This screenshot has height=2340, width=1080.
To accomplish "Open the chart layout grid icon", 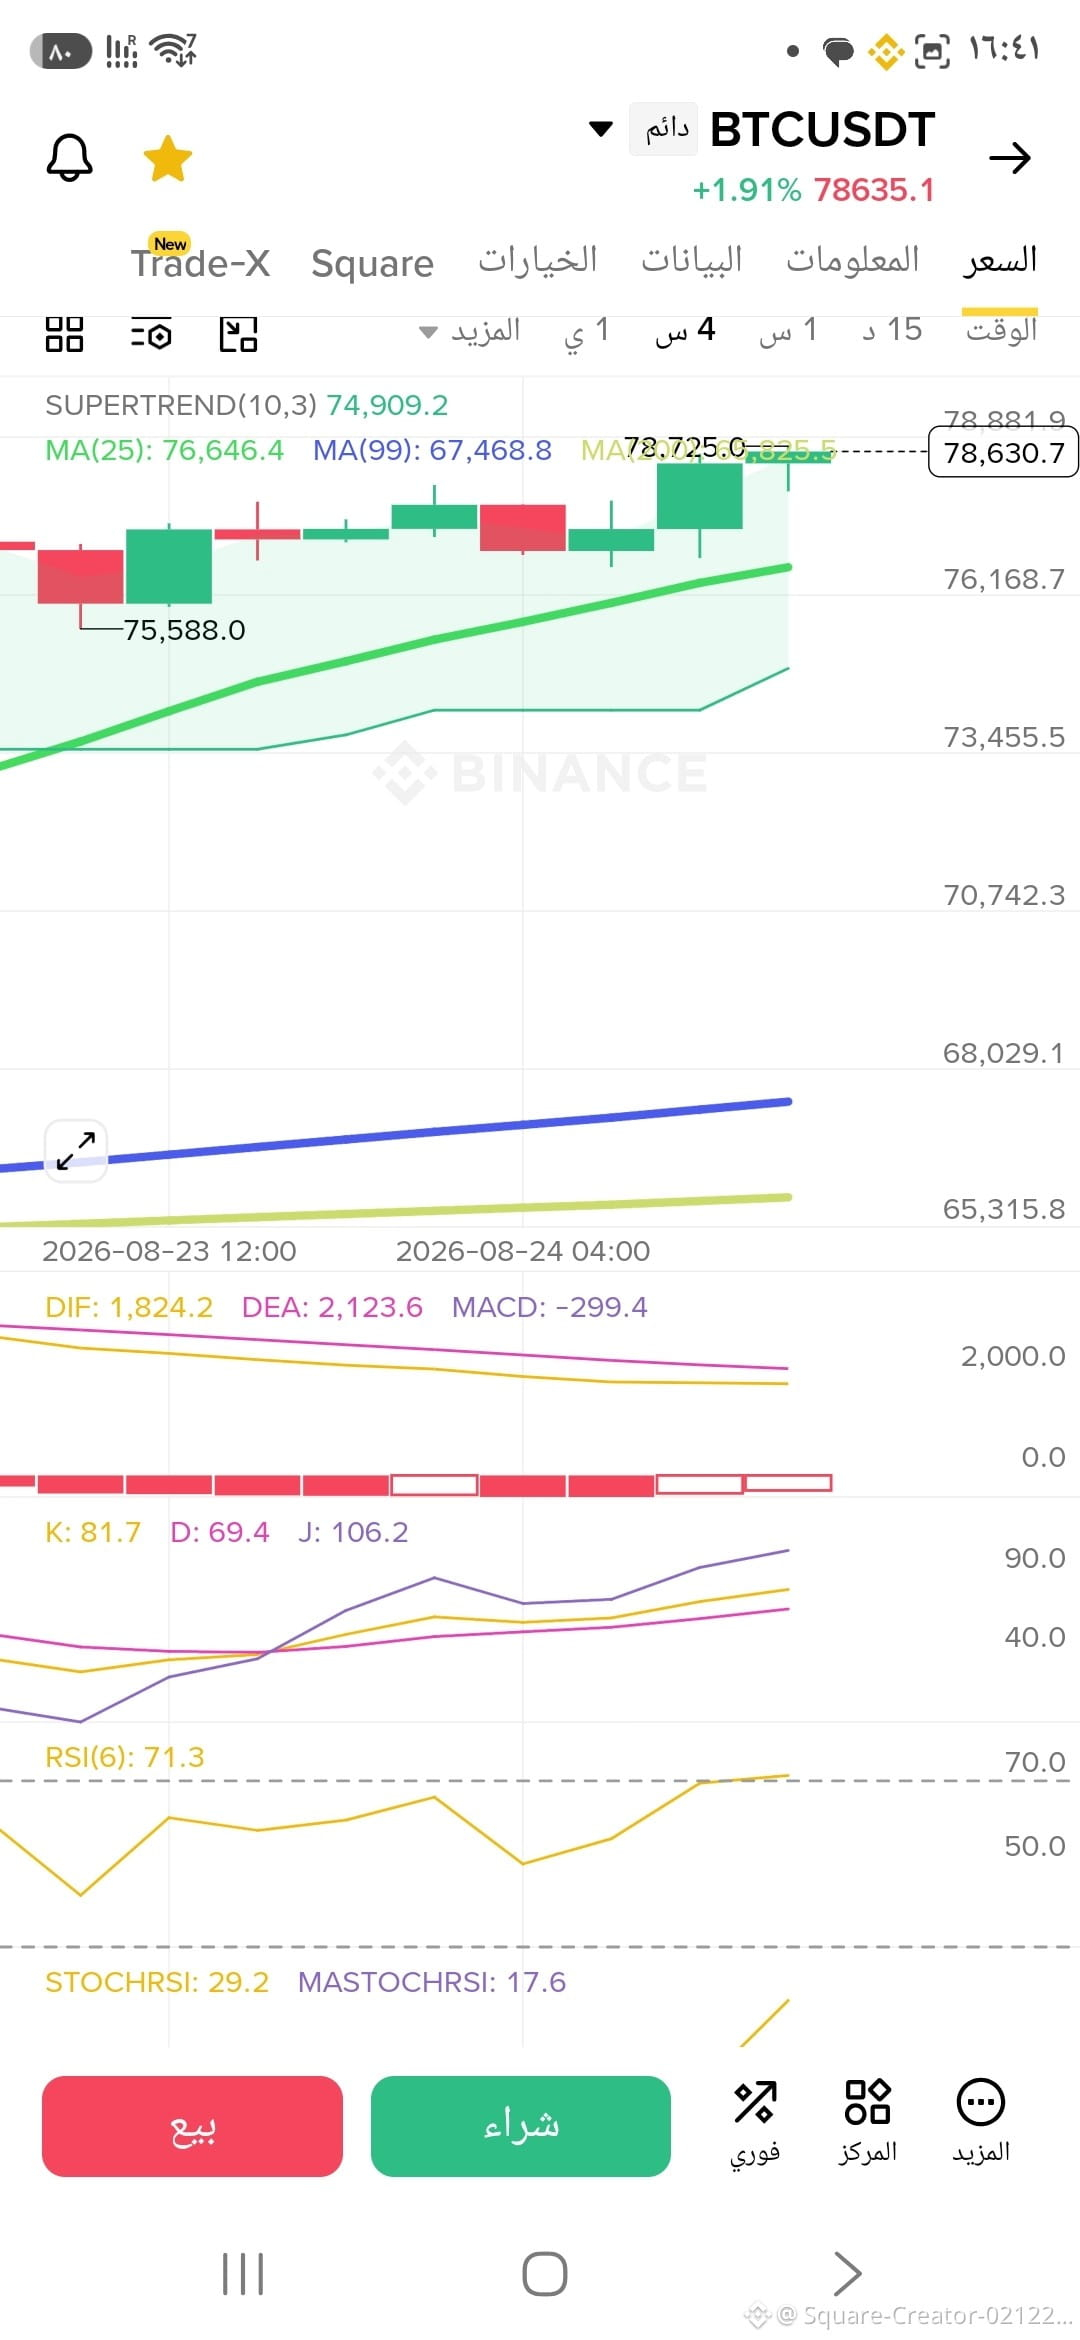I will (x=64, y=334).
